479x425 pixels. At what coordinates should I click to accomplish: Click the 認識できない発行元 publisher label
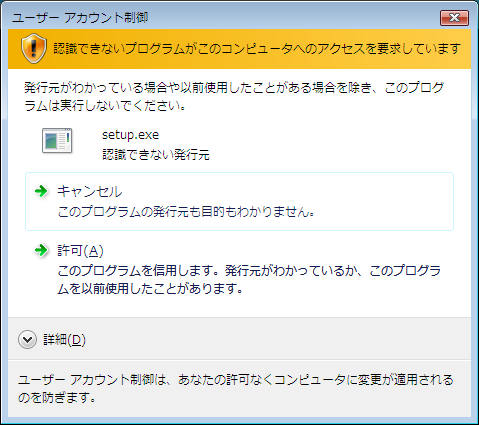click(x=156, y=155)
